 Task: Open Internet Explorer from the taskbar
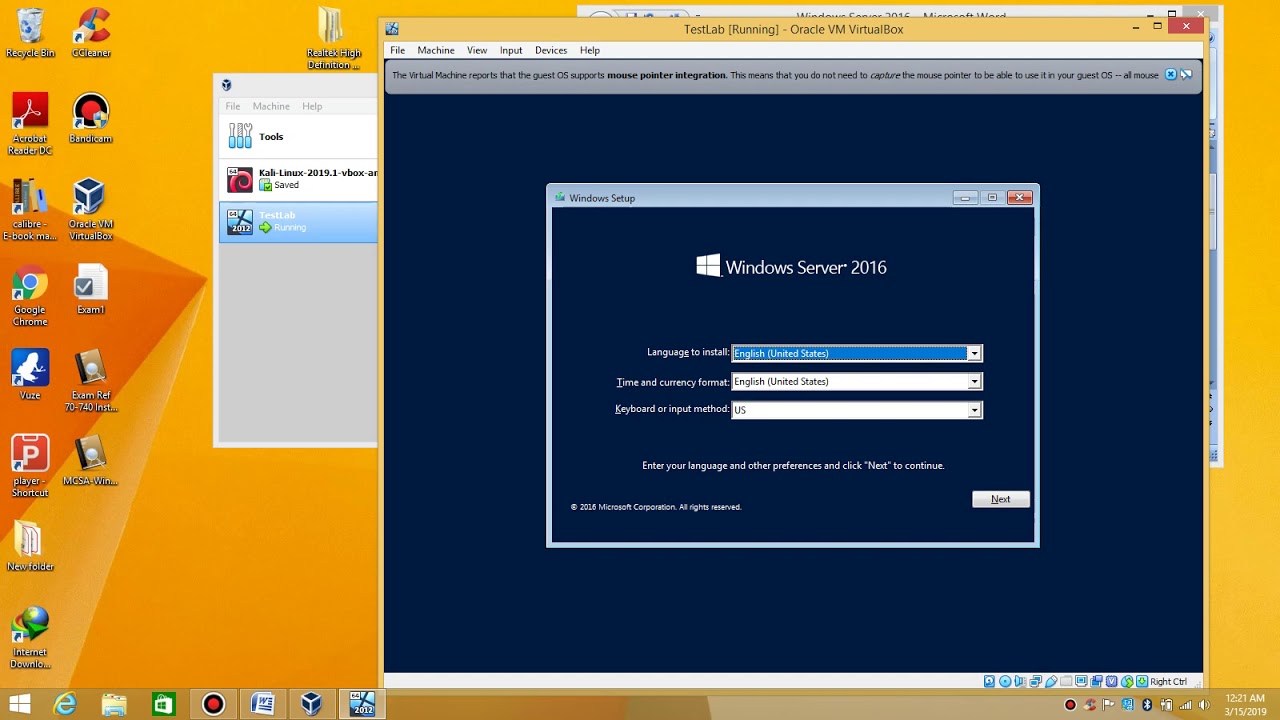pos(65,704)
